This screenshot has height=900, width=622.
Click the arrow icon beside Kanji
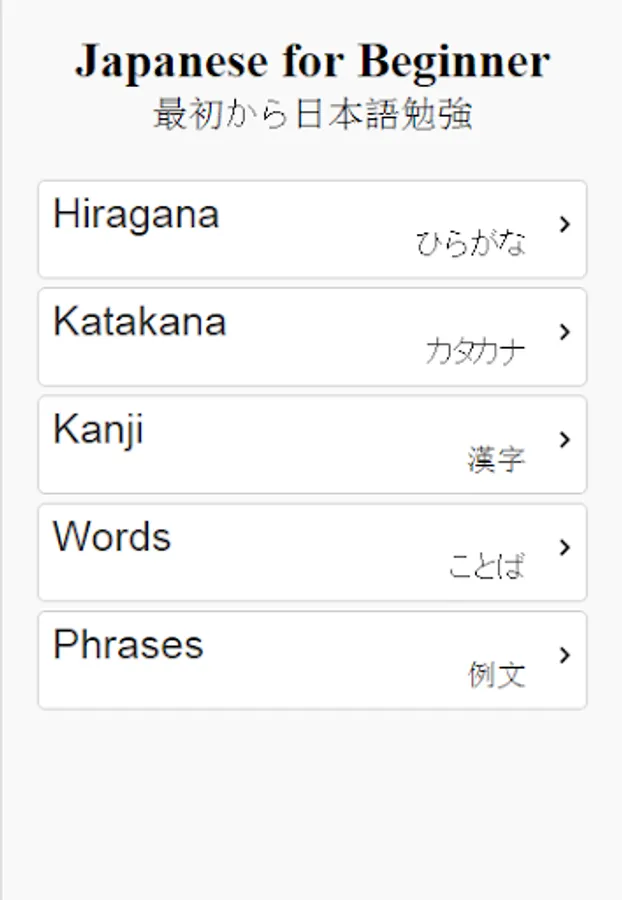pos(565,440)
